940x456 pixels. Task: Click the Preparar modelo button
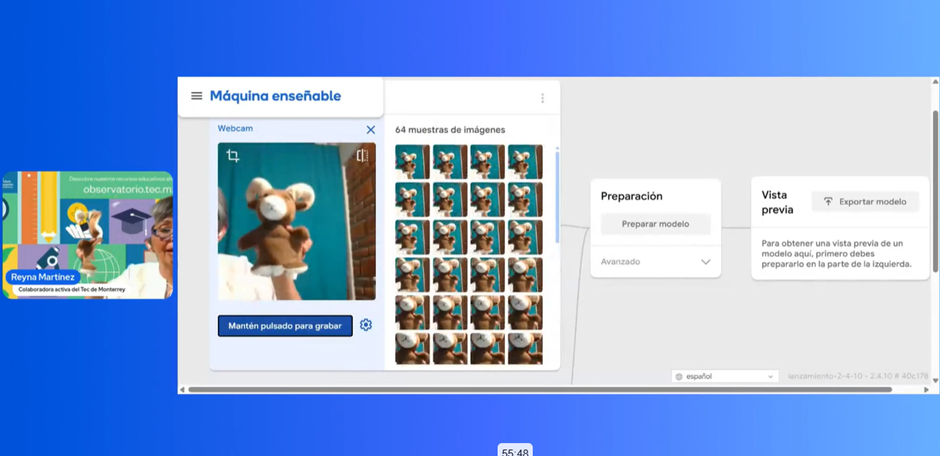(x=655, y=224)
